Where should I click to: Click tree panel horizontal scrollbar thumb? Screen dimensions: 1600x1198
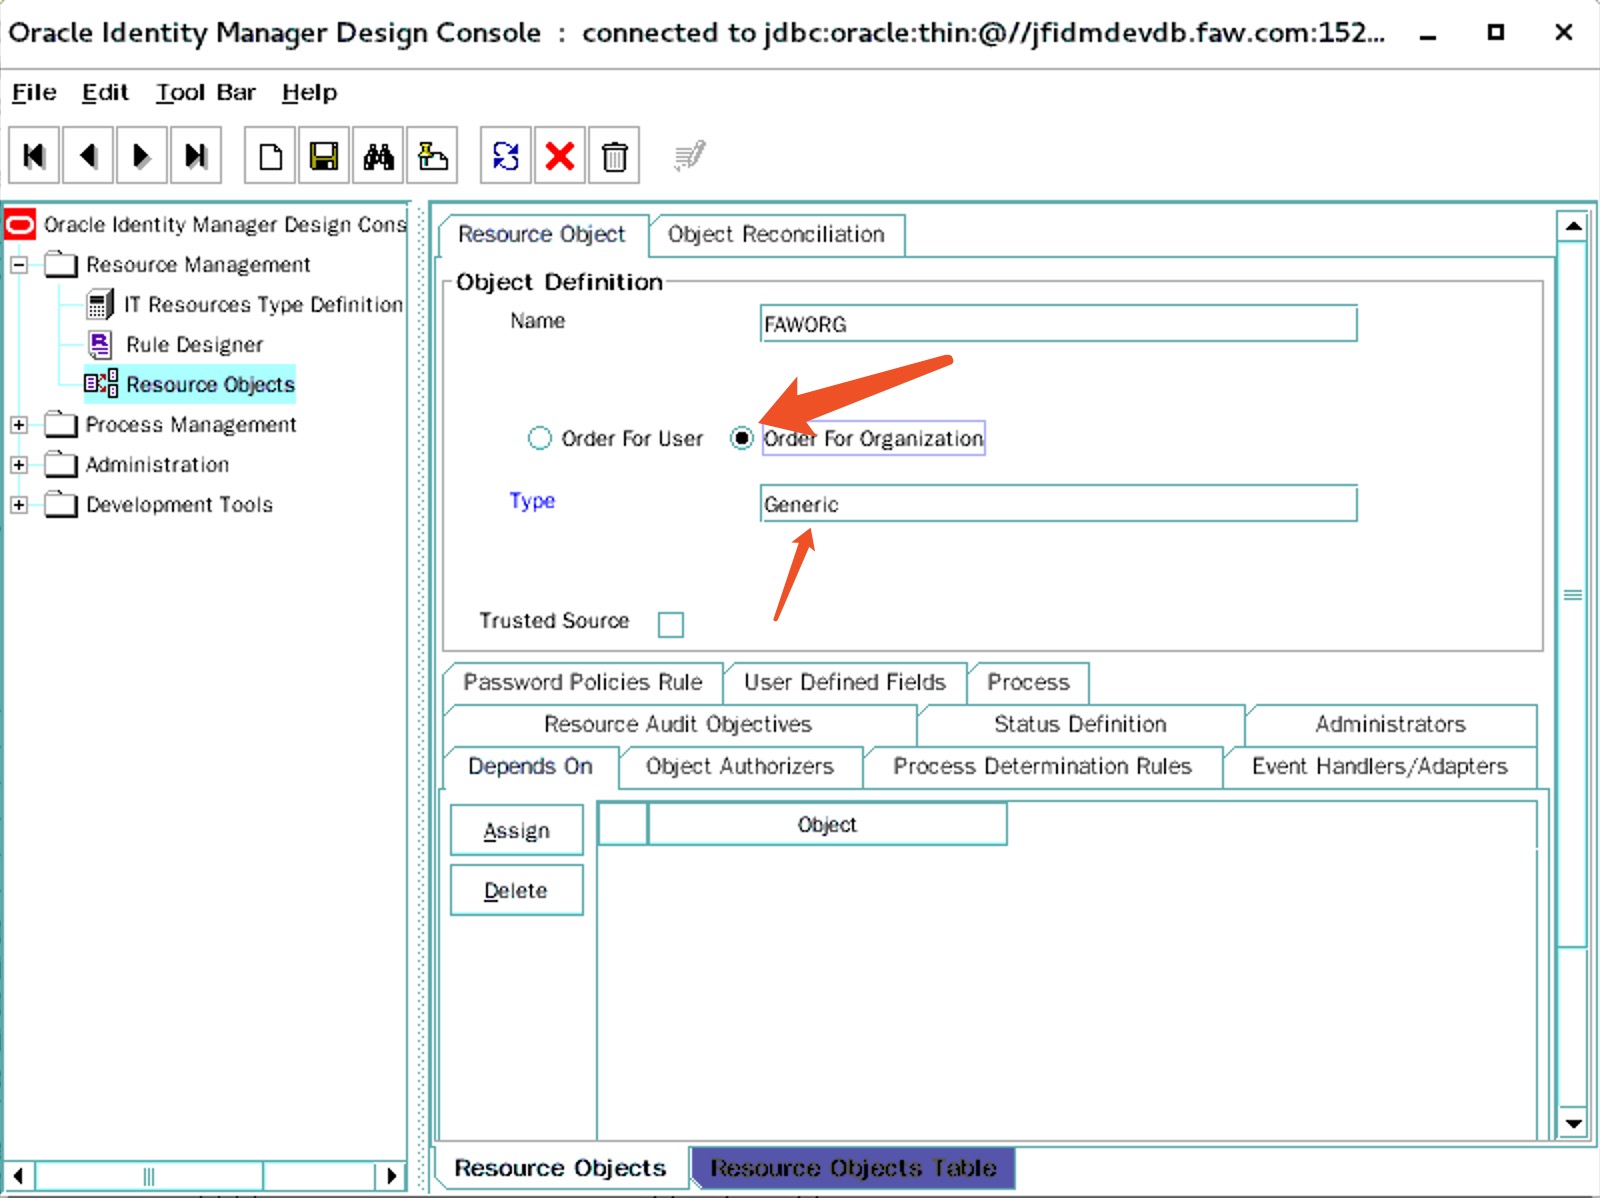click(149, 1176)
